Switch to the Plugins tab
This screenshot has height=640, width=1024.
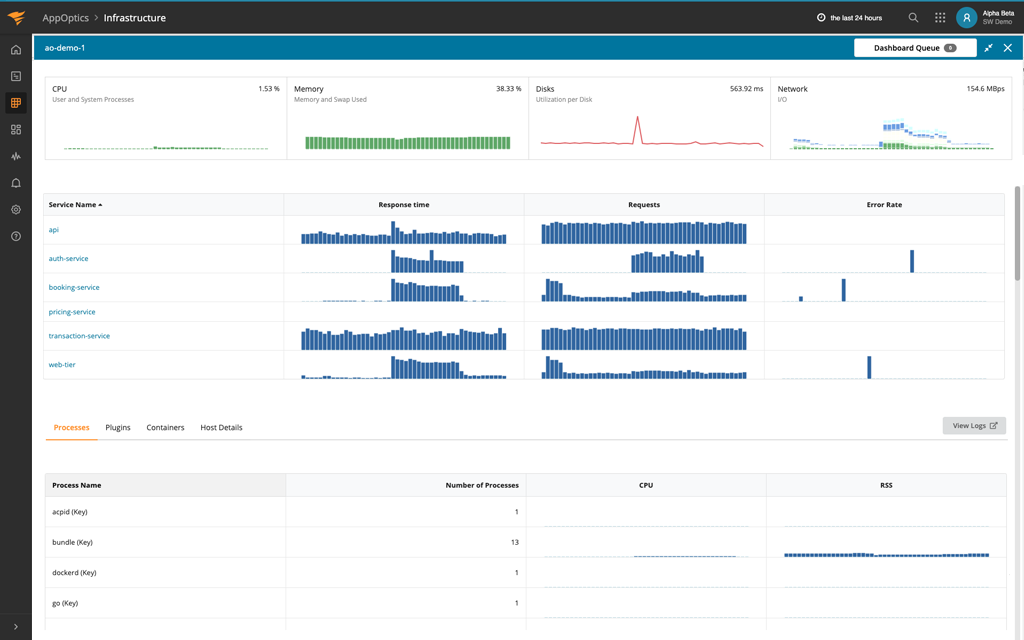(x=118, y=427)
